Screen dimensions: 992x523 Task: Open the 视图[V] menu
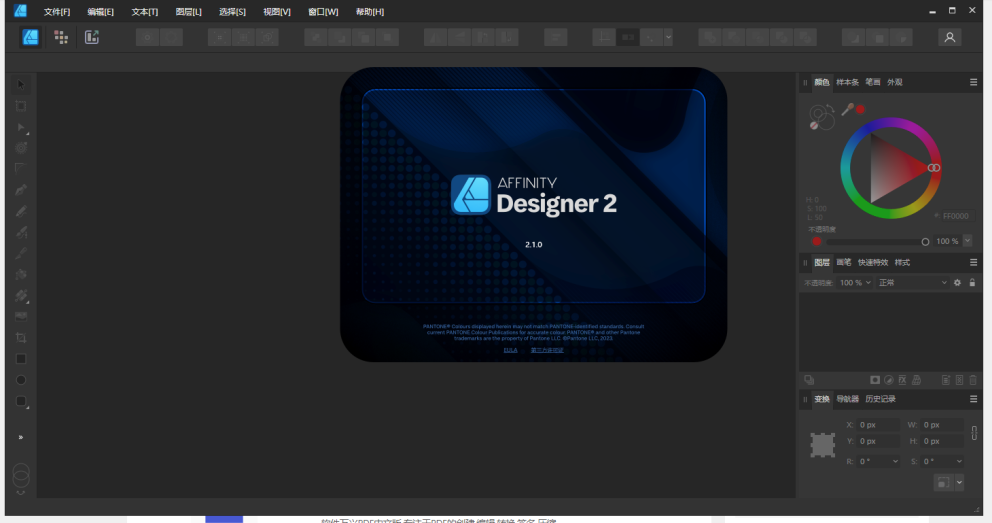(x=276, y=12)
